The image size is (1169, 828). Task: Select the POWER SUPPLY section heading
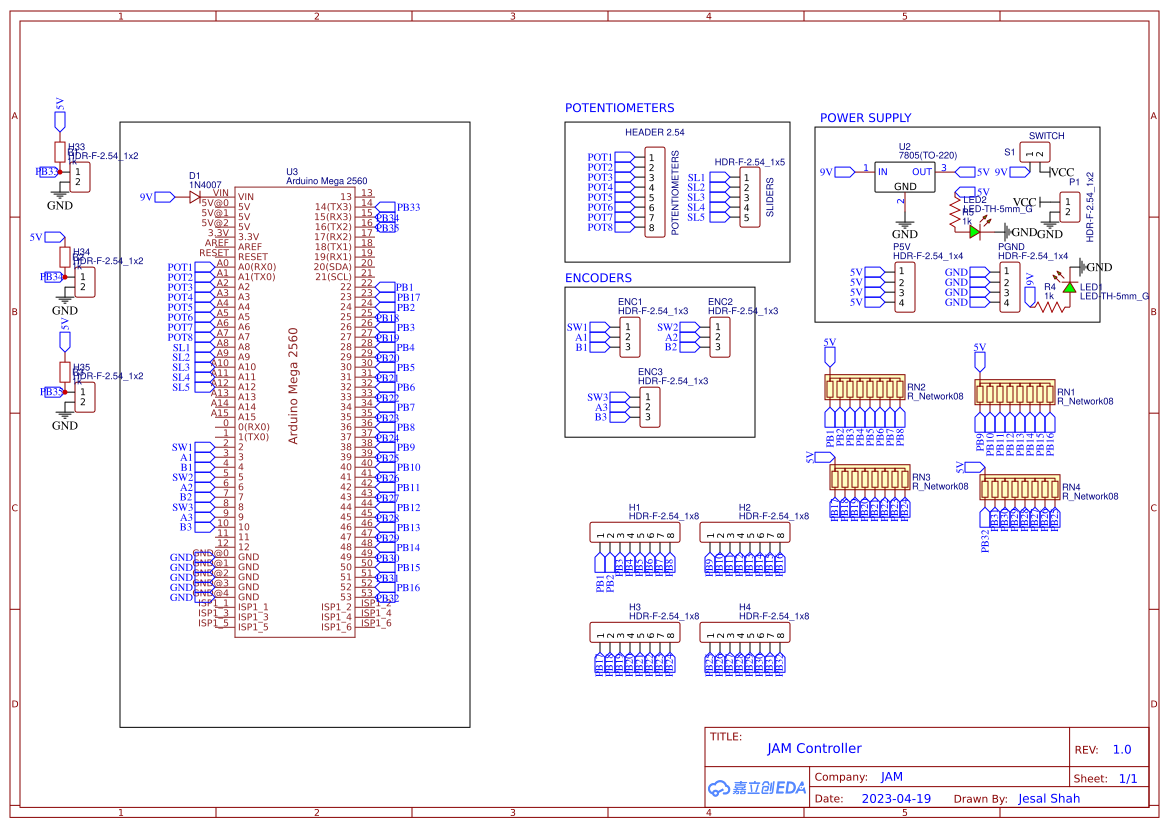(866, 118)
